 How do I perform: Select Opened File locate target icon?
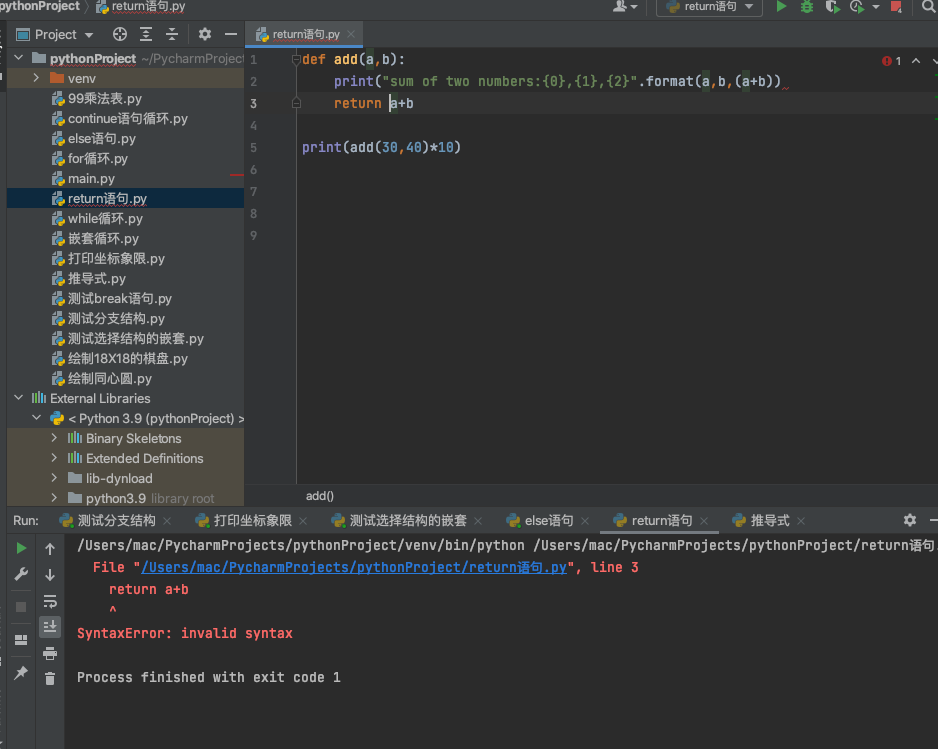pos(120,34)
